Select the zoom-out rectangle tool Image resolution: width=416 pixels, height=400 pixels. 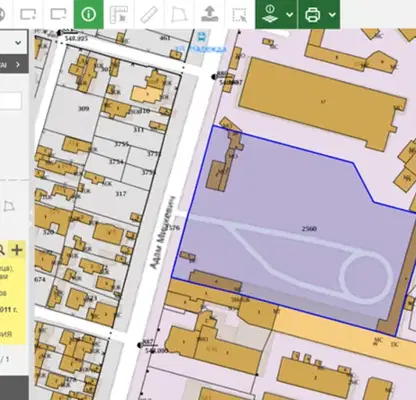[x=58, y=14]
